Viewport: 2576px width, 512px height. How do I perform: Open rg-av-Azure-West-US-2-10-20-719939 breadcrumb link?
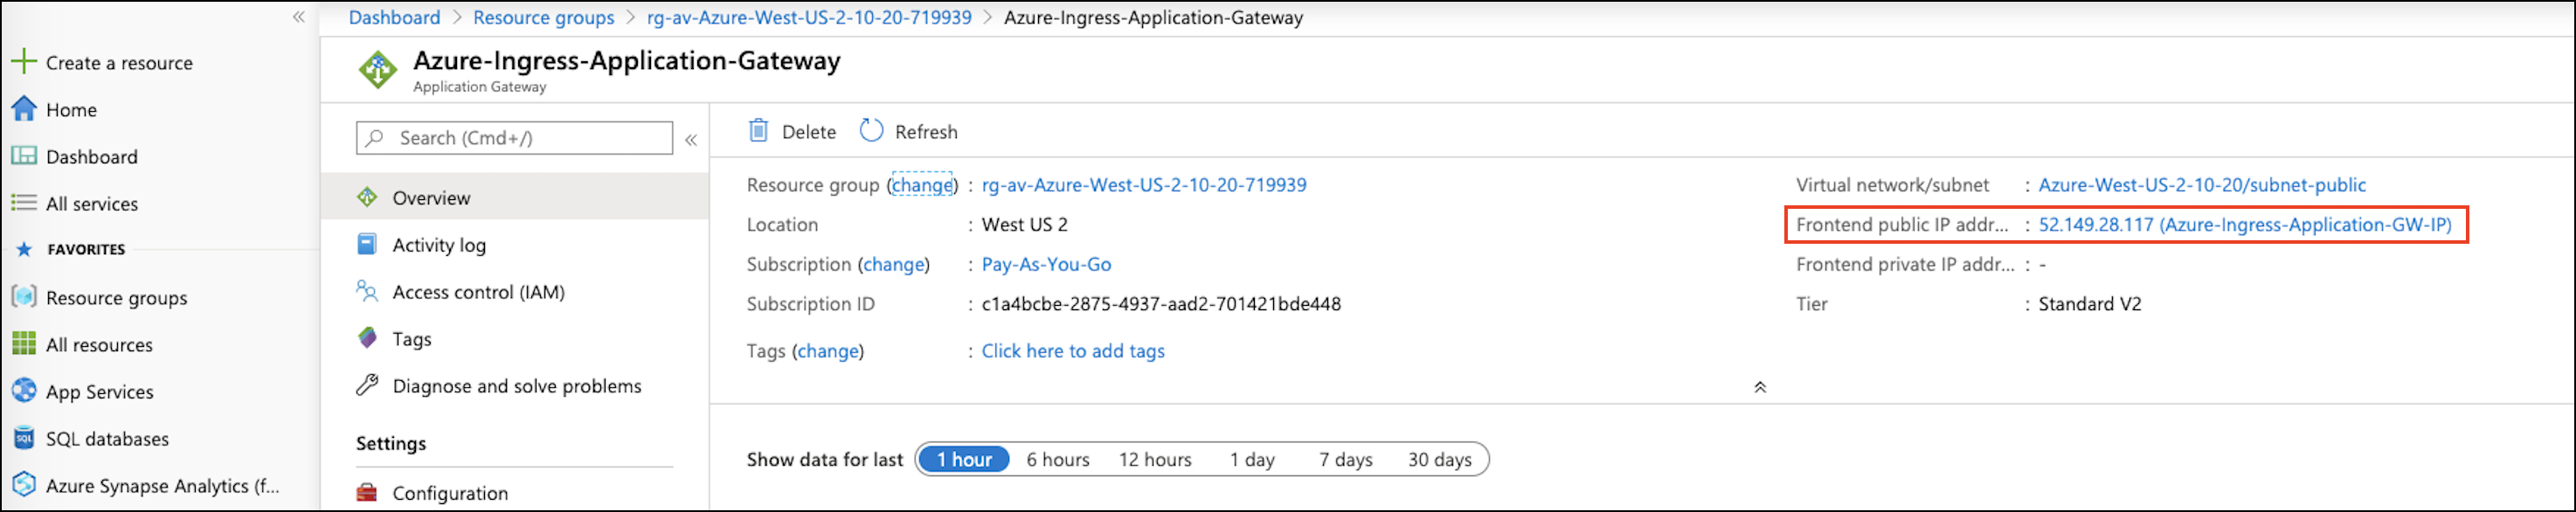click(809, 17)
